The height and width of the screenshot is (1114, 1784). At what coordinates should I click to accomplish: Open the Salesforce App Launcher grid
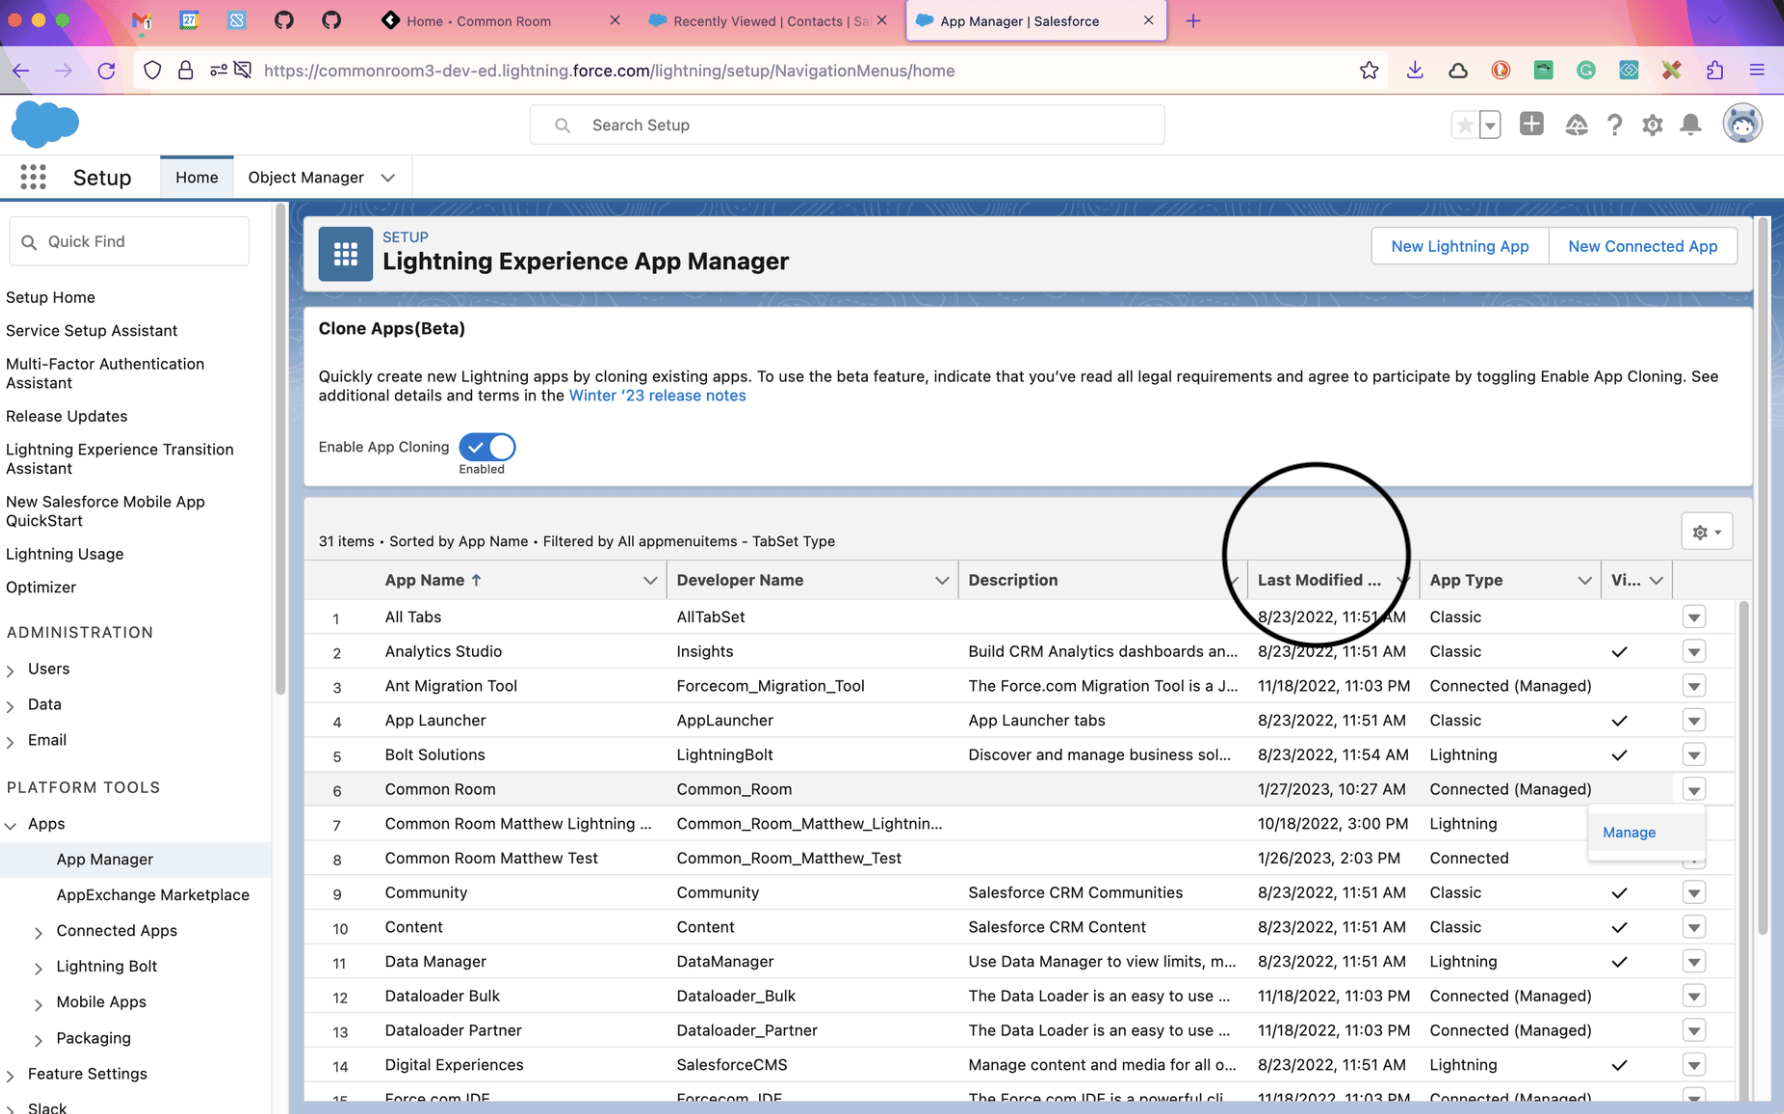[x=33, y=177]
